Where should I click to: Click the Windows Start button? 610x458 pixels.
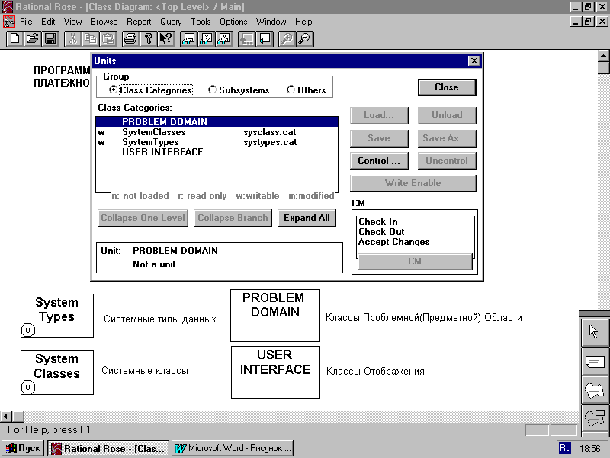(x=23, y=448)
